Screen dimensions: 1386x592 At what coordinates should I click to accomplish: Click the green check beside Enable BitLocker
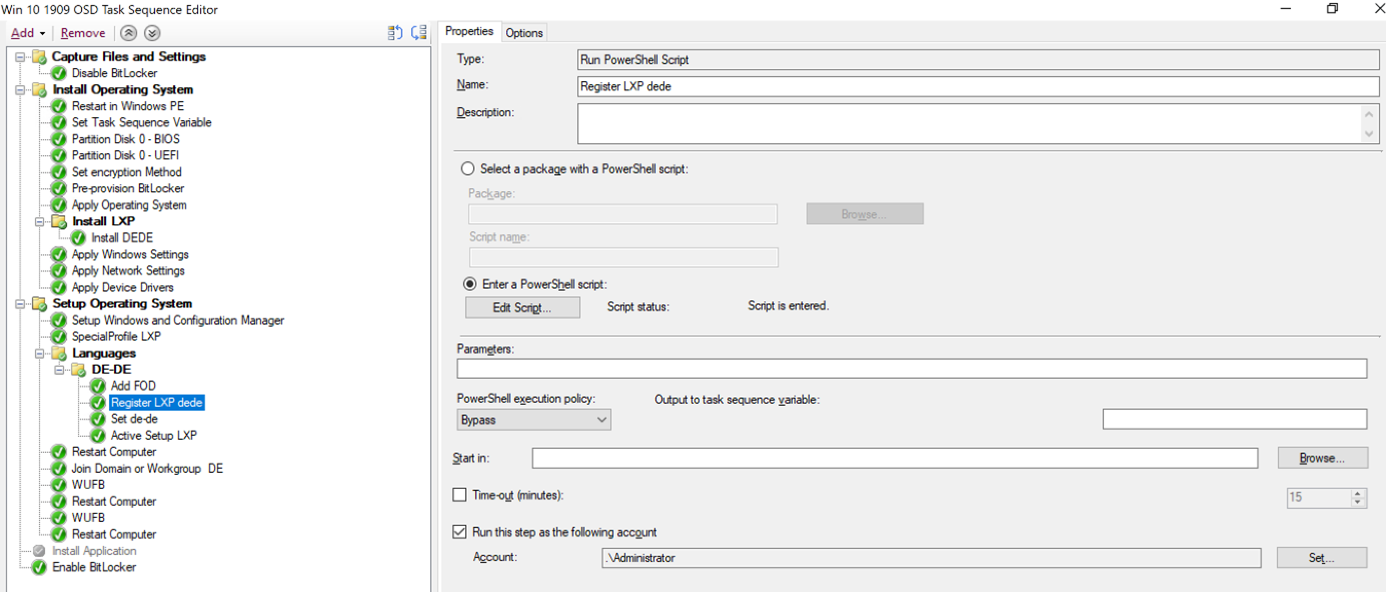[x=41, y=567]
